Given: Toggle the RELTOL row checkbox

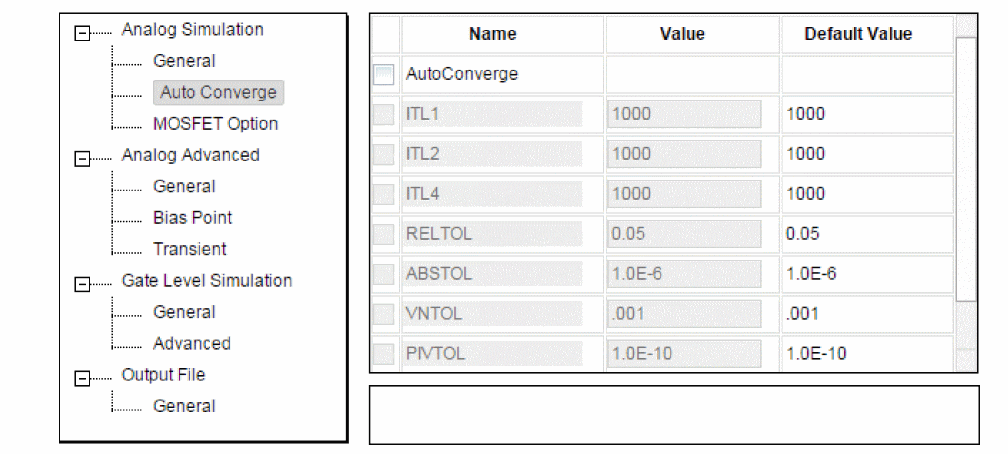Looking at the screenshot, I should click(x=384, y=235).
